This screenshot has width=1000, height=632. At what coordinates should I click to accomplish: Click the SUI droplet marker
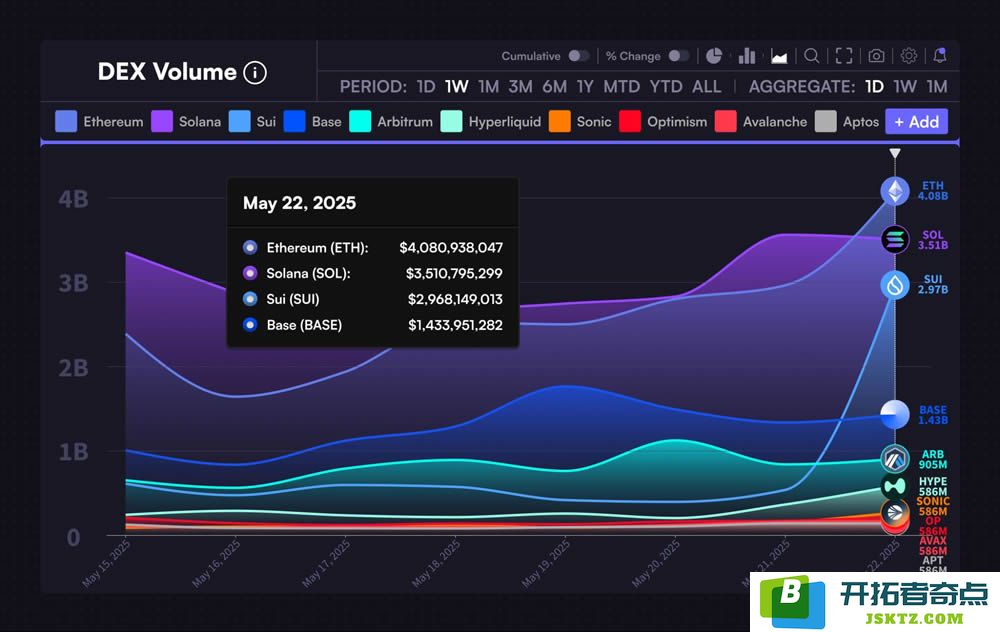tap(895, 284)
